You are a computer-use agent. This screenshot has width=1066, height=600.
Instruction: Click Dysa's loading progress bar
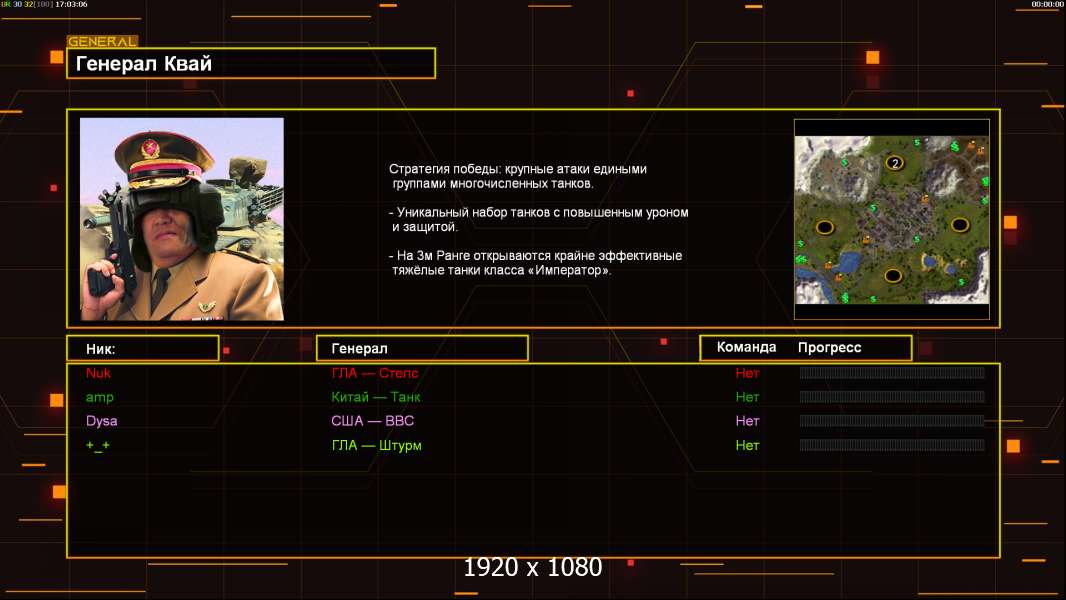(892, 421)
